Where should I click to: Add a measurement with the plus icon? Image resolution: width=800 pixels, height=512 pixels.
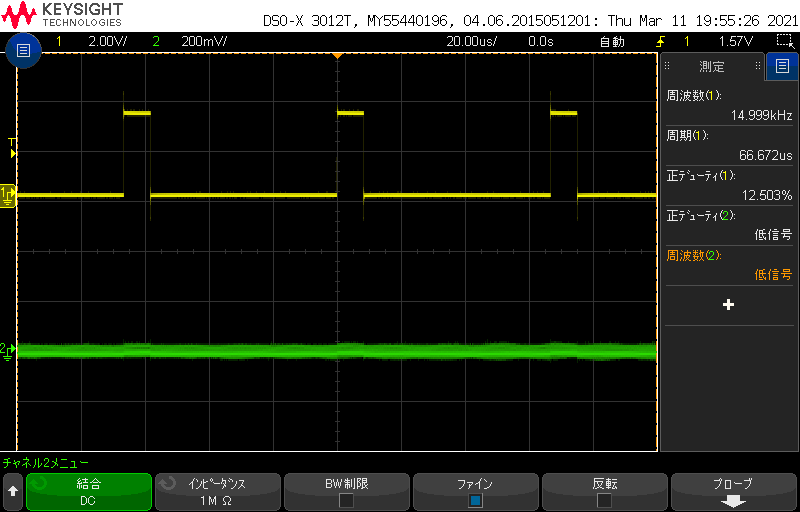click(x=728, y=304)
